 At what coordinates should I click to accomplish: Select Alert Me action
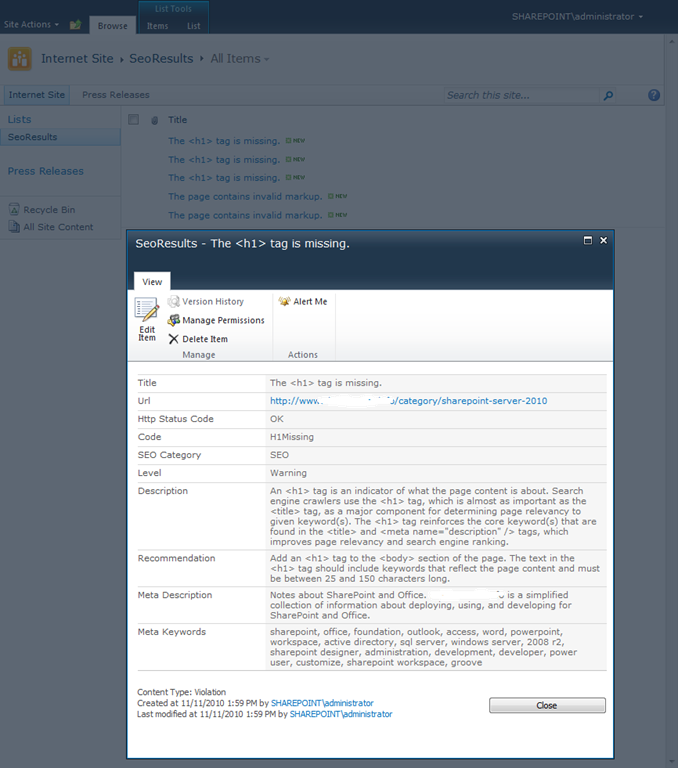pos(303,302)
